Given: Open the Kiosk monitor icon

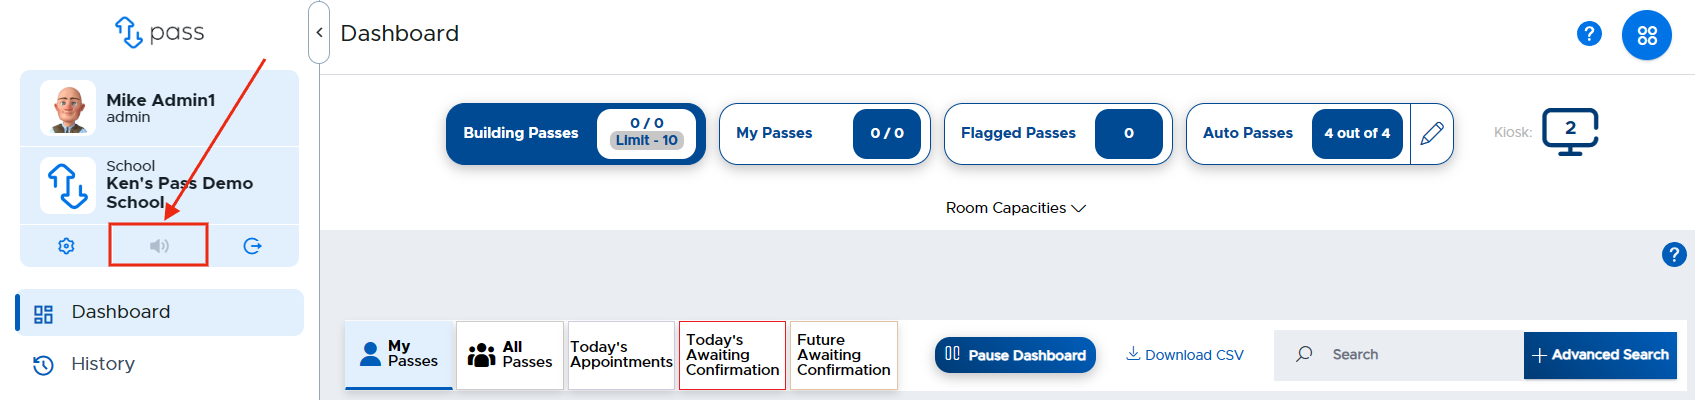Looking at the screenshot, I should pyautogui.click(x=1570, y=132).
